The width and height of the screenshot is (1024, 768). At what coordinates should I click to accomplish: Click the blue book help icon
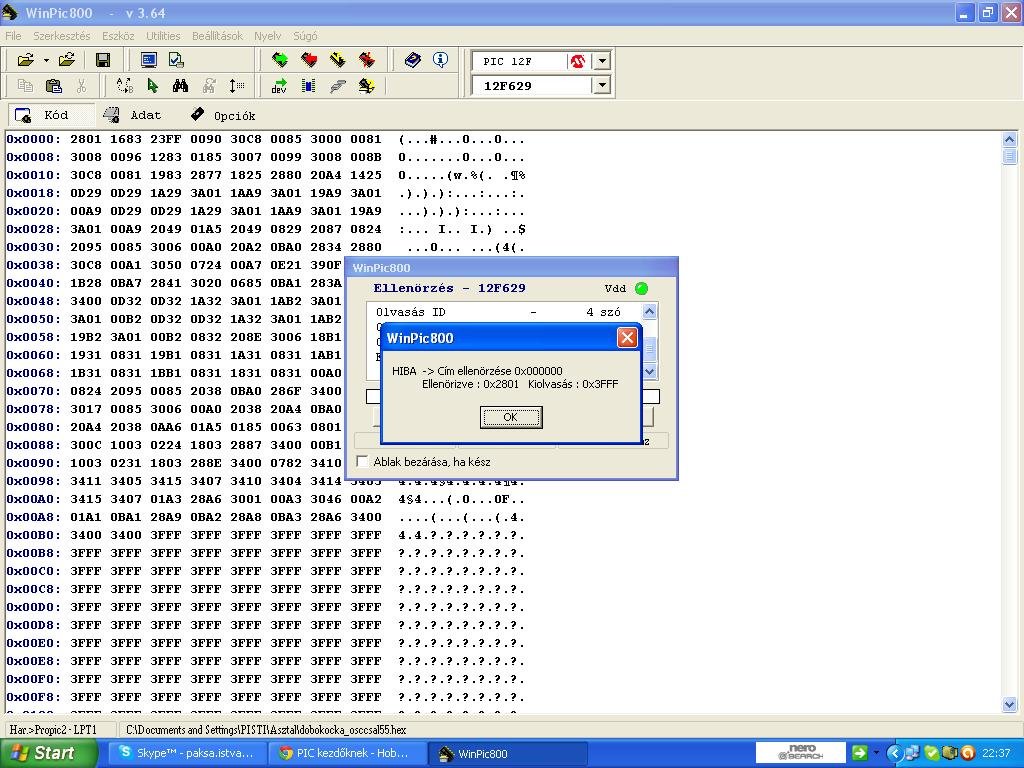point(413,60)
